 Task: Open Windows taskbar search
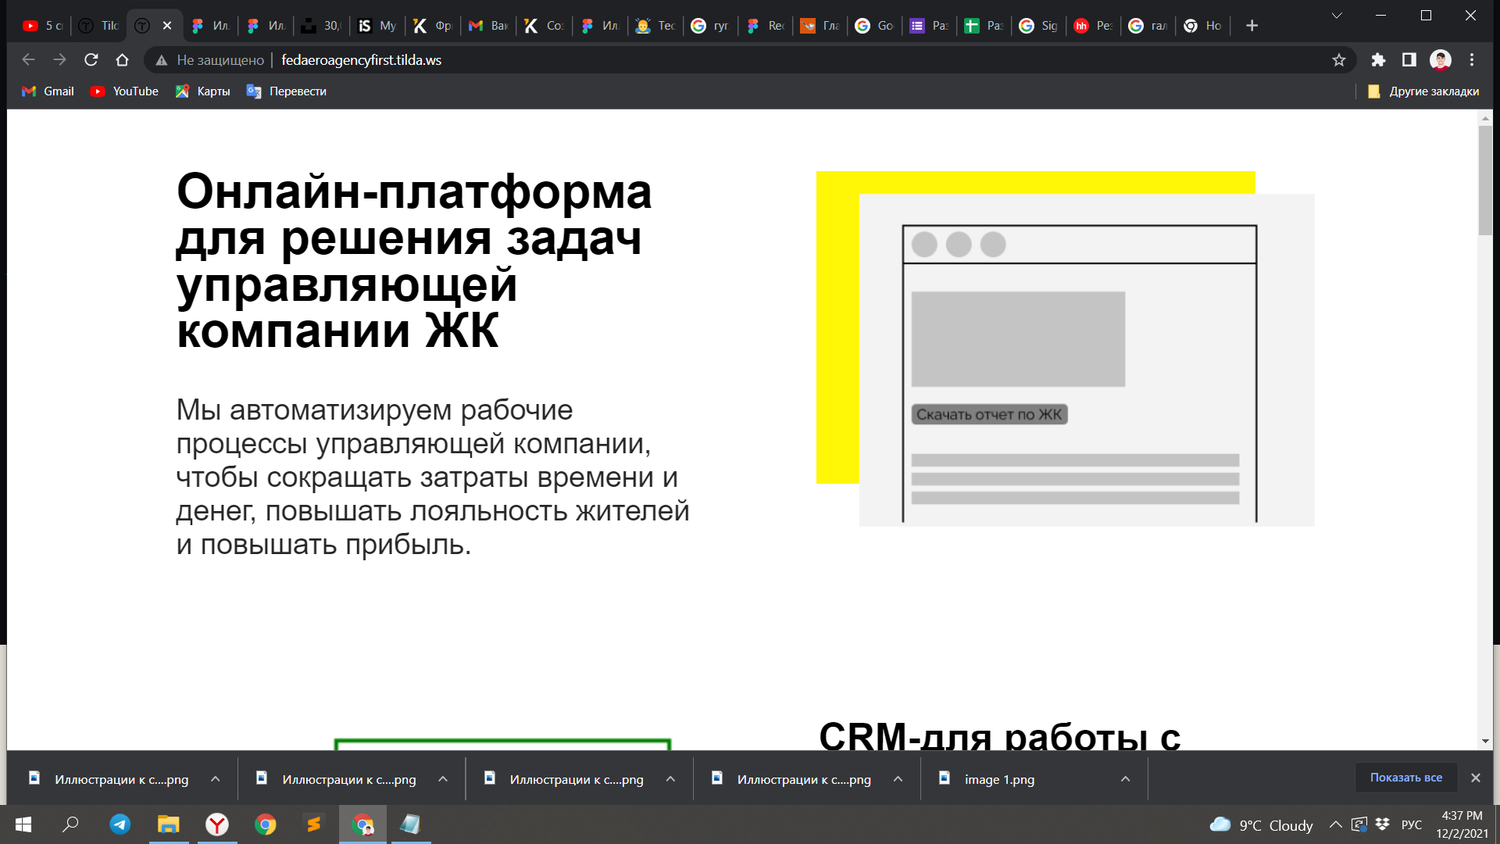point(71,825)
